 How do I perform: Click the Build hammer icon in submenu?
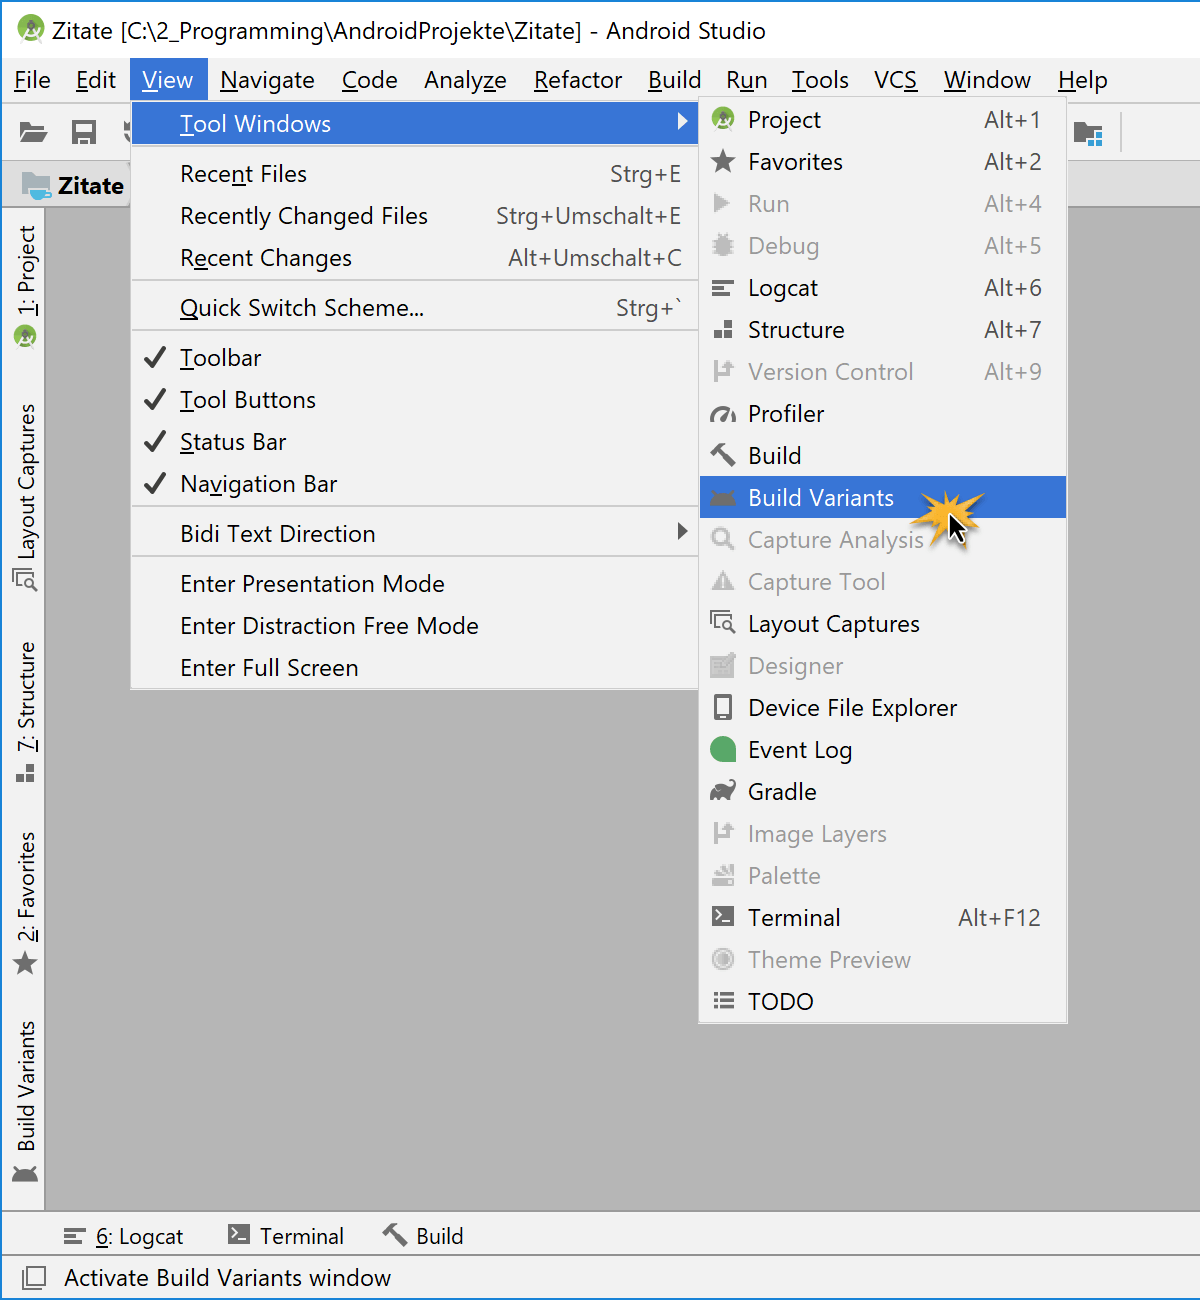(x=723, y=455)
